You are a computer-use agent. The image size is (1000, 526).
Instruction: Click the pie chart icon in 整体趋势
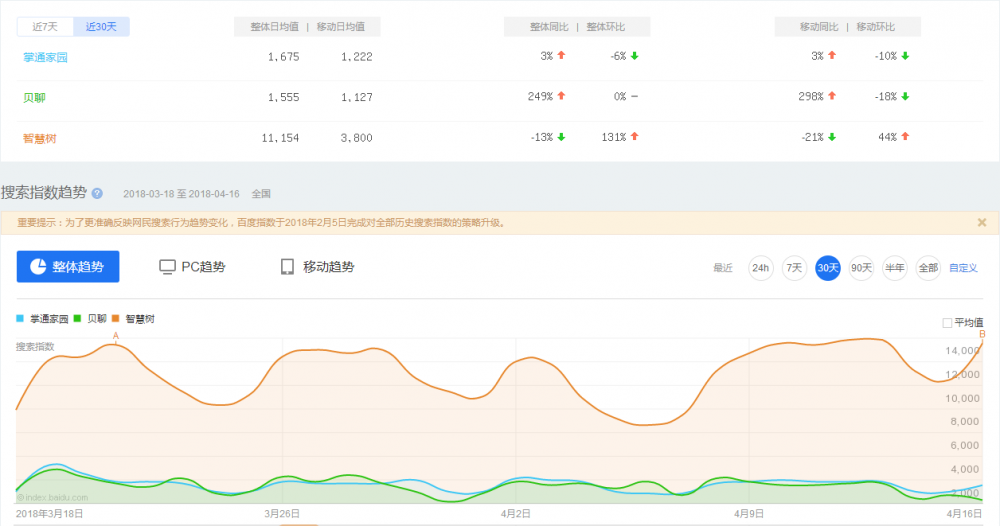(x=37, y=267)
